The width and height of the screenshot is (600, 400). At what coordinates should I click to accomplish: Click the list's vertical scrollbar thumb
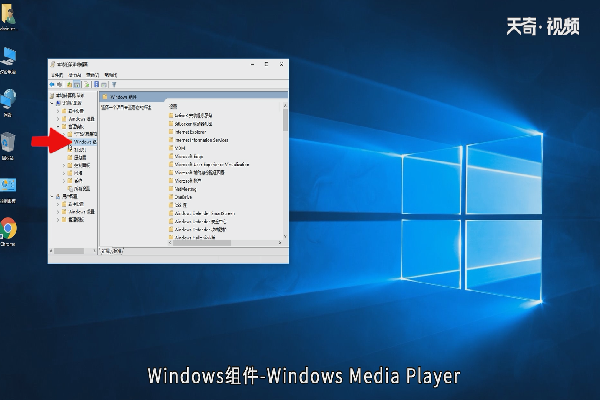pos(285,120)
